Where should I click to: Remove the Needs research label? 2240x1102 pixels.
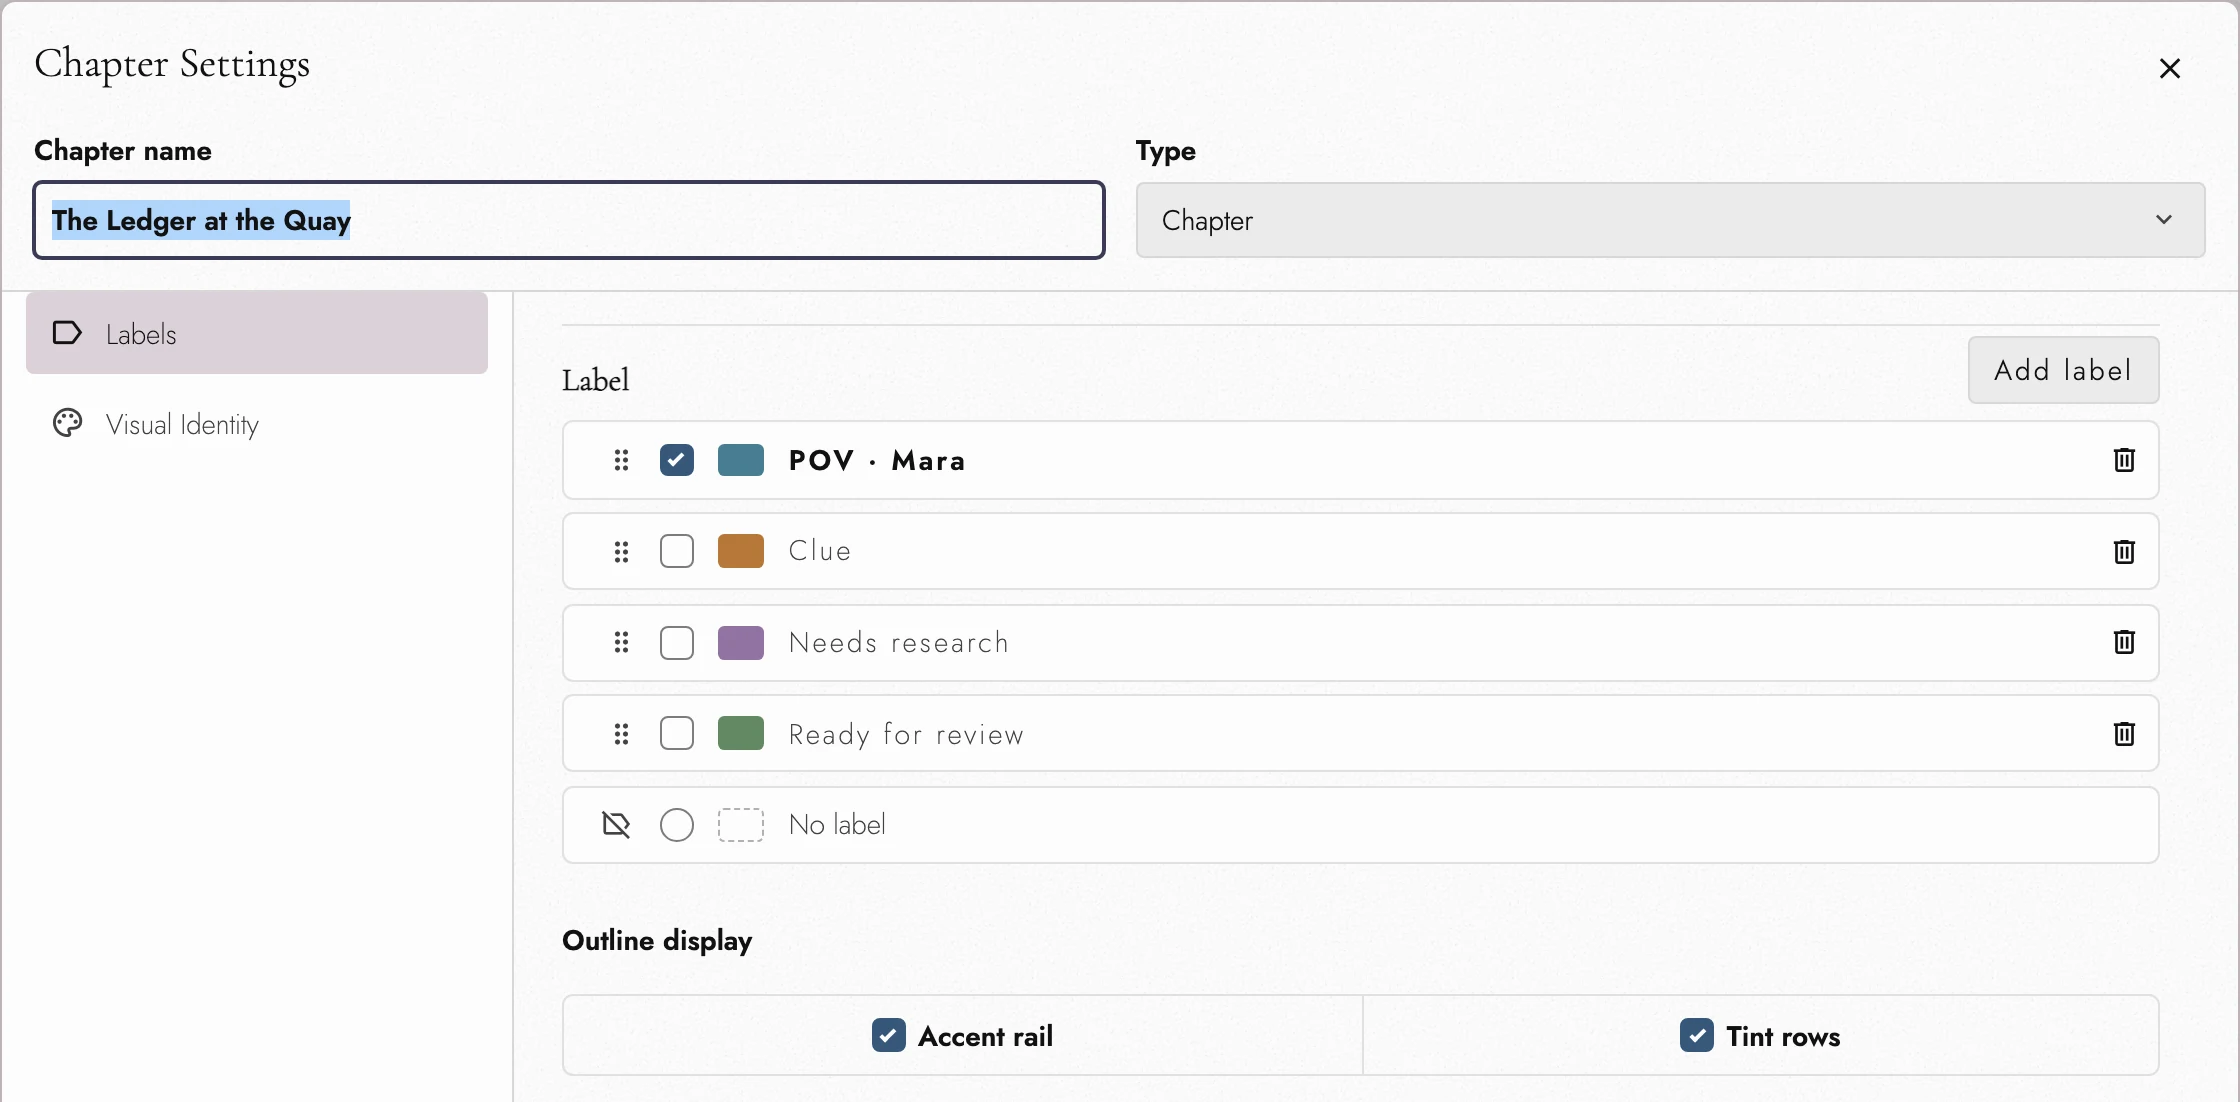click(x=2124, y=642)
